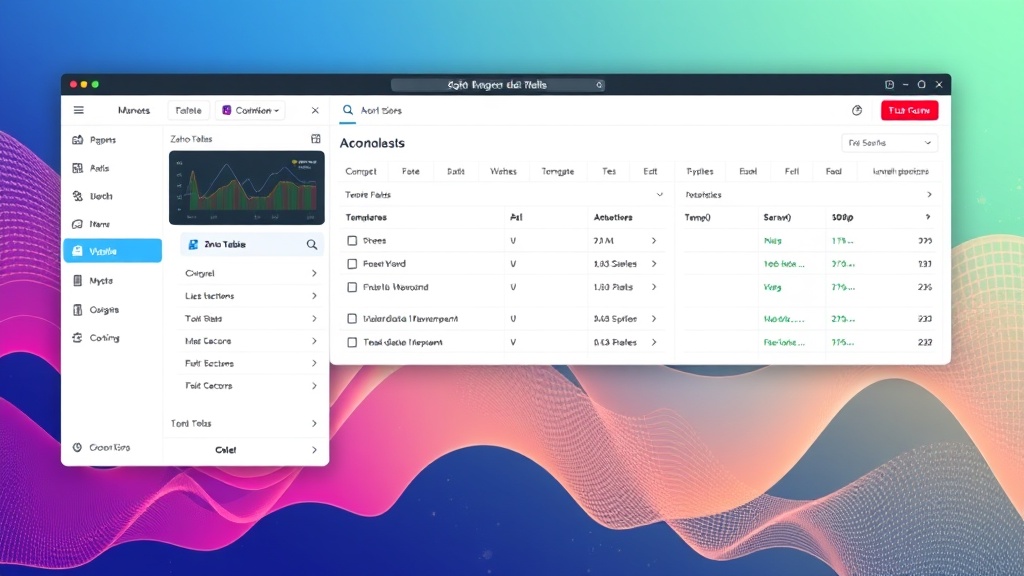Switch to the Fell tab
The height and width of the screenshot is (576, 1024).
coord(792,171)
